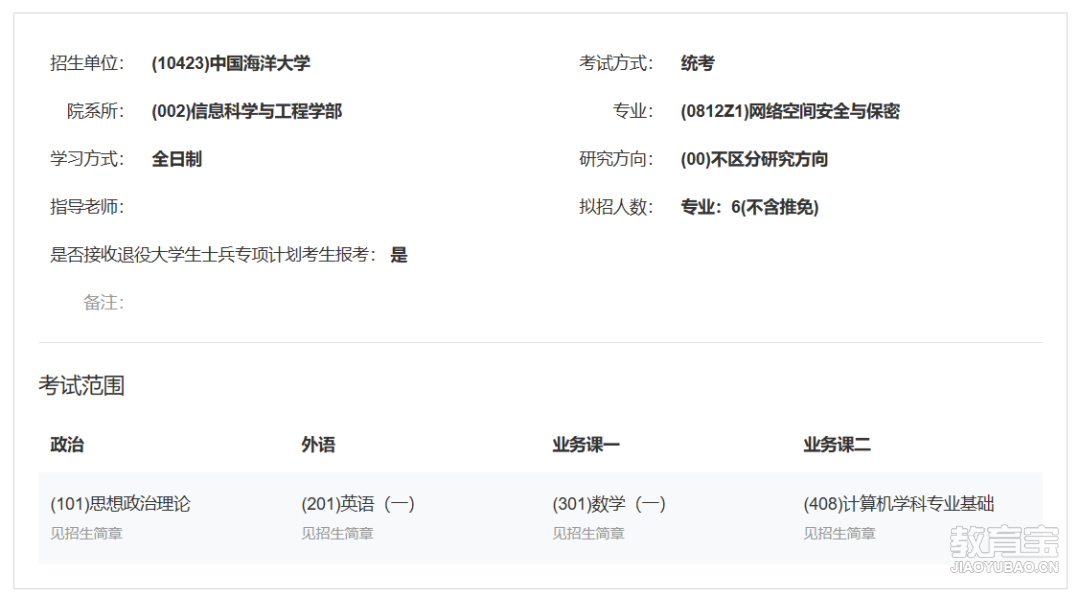Image resolution: width=1080 pixels, height=596 pixels.
Task: Select the (408)计算机学科专业基础 cell
Action: coord(899,504)
